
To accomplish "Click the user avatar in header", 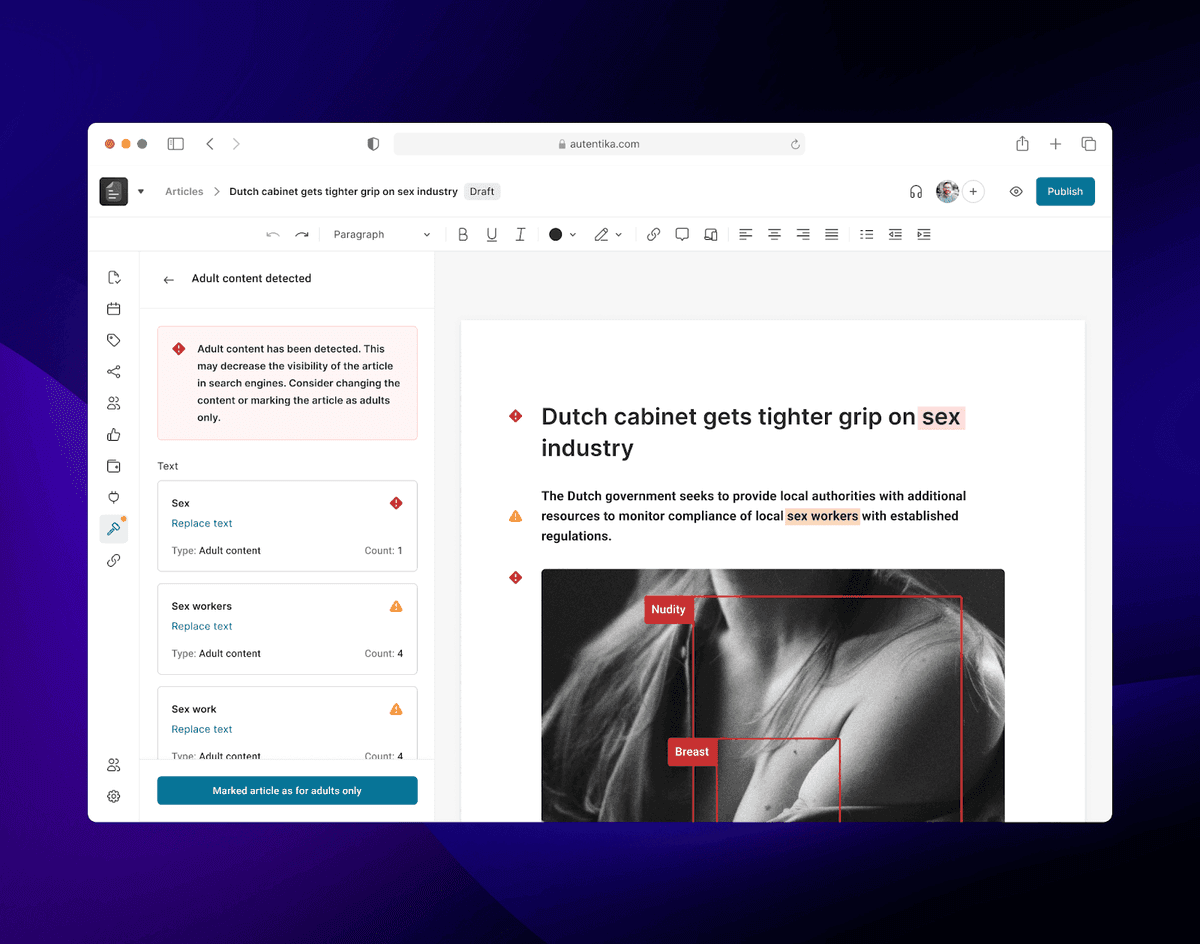I will point(947,192).
